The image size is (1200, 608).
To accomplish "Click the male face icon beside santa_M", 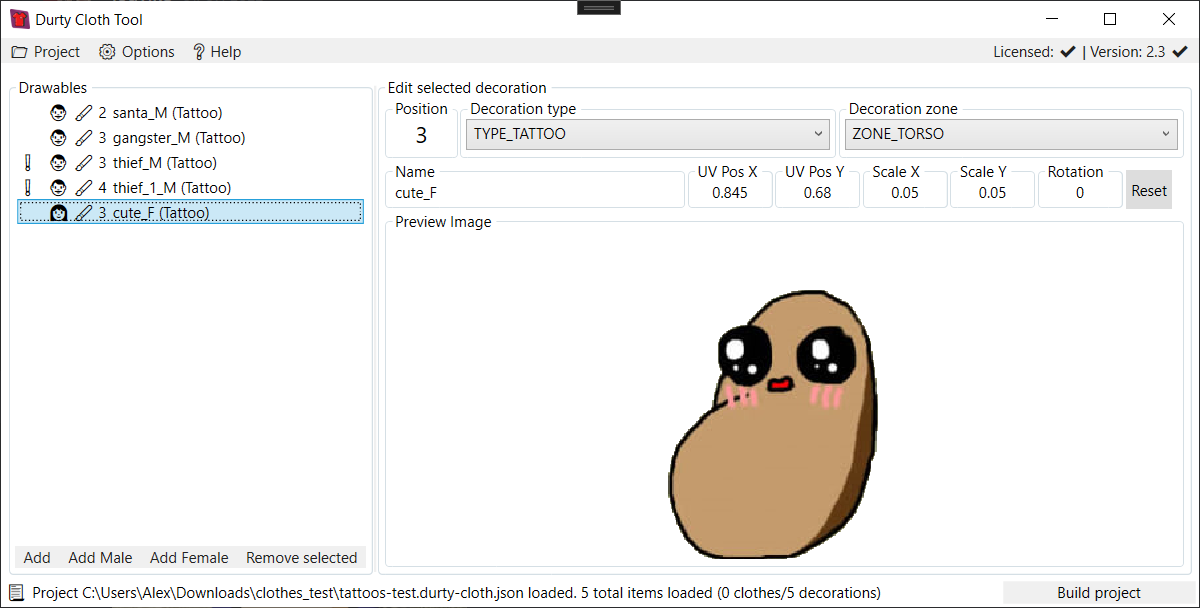I will (x=59, y=113).
